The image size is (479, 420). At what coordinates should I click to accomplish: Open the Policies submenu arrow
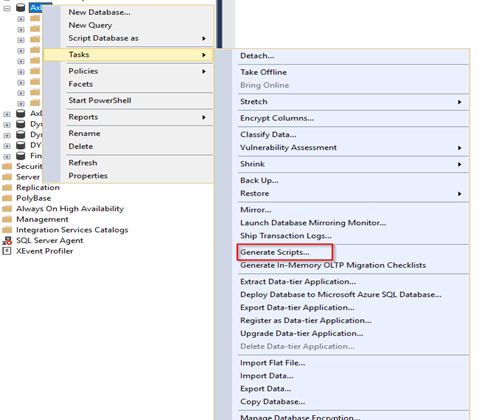coord(204,71)
